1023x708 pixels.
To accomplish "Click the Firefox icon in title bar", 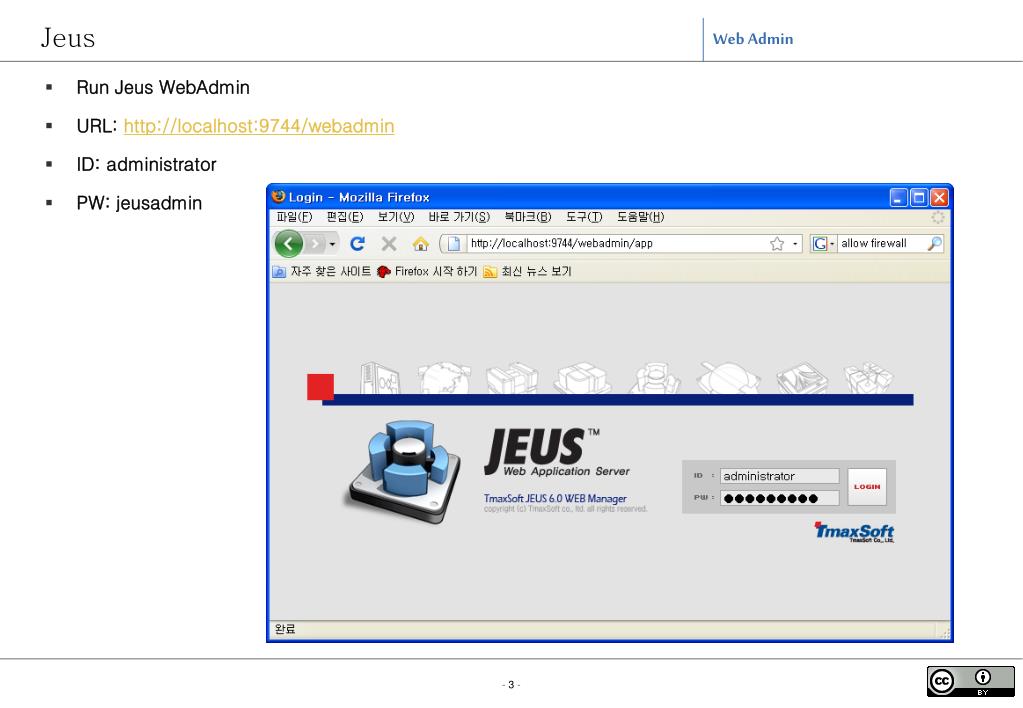I will [x=279, y=196].
